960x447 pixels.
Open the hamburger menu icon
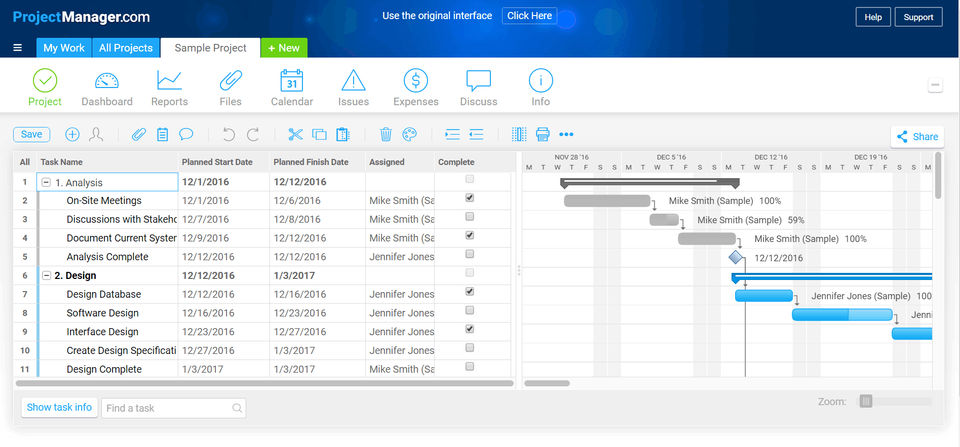pos(18,48)
